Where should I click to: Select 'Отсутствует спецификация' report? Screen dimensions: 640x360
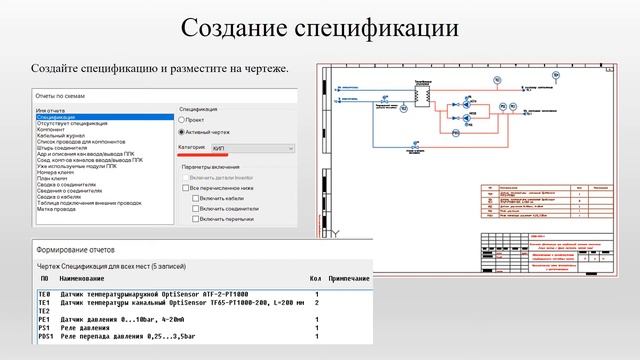click(x=72, y=123)
